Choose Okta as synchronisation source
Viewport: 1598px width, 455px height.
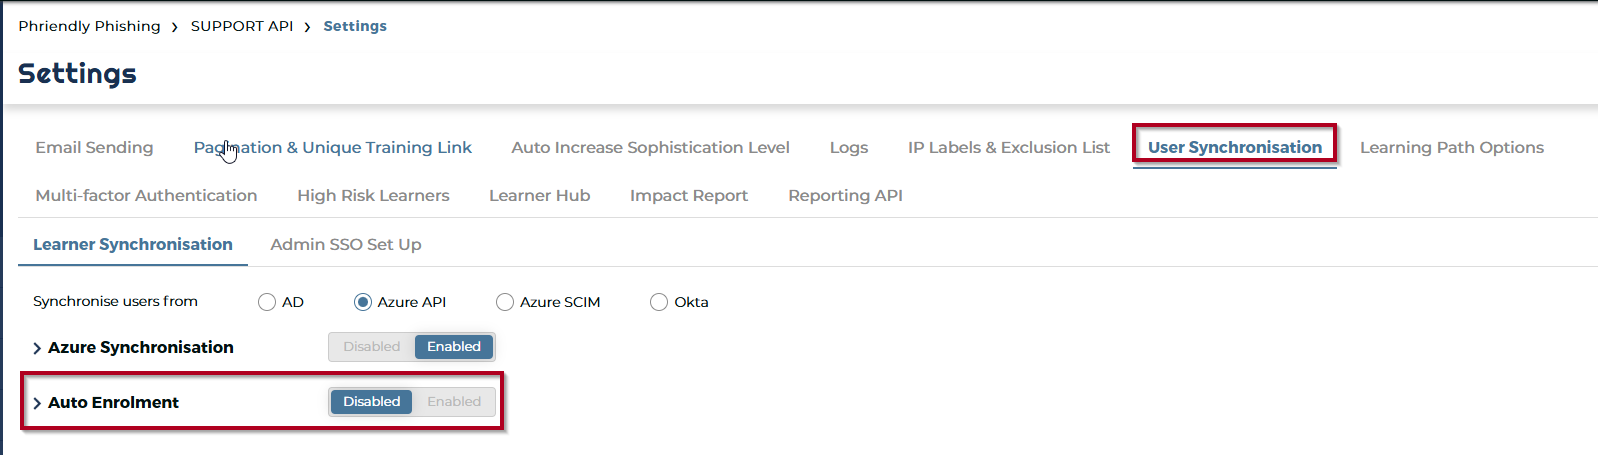(659, 302)
